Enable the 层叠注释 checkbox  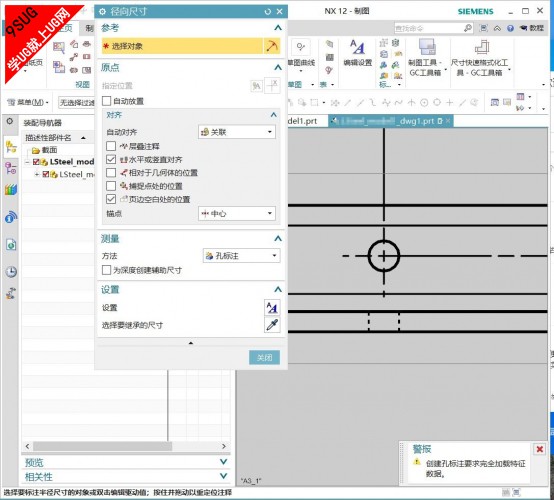pyautogui.click(x=111, y=146)
